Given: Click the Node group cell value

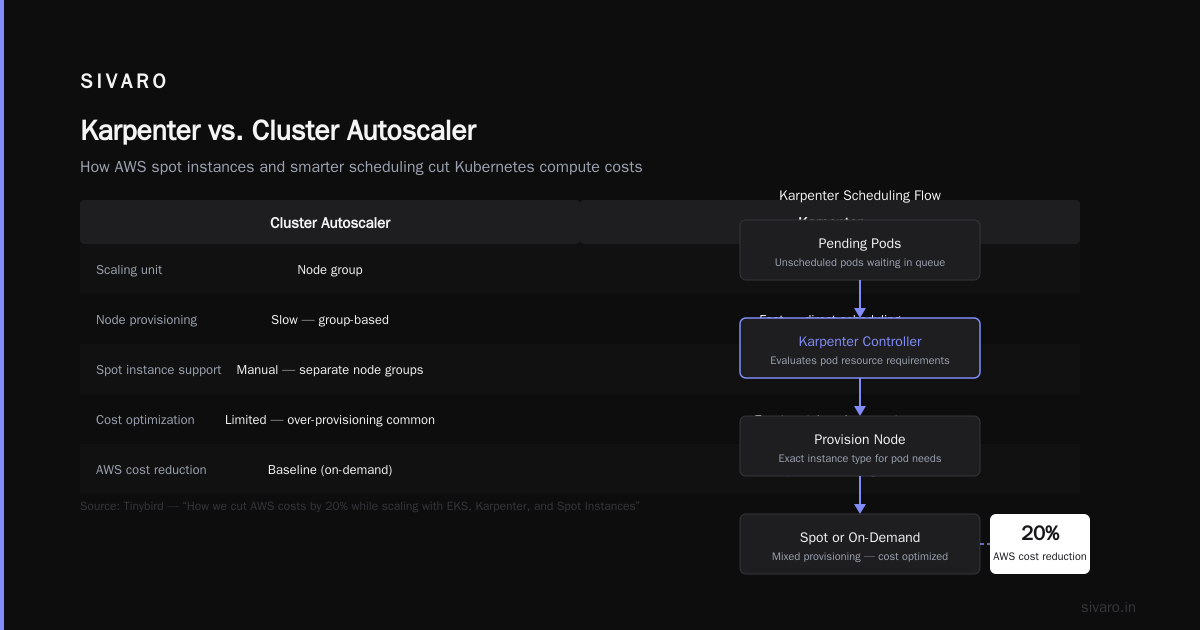Looking at the screenshot, I should click(x=330, y=270).
